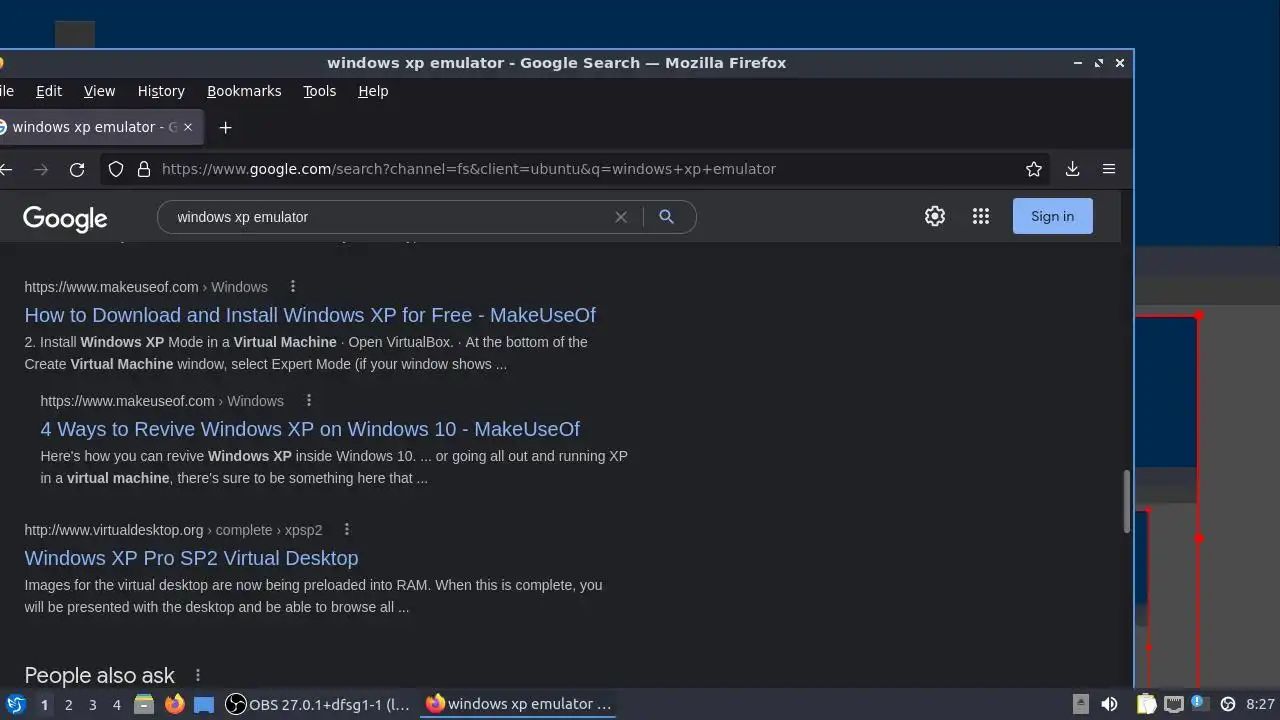
Task: Open Google quick settings gear
Action: [x=935, y=216]
